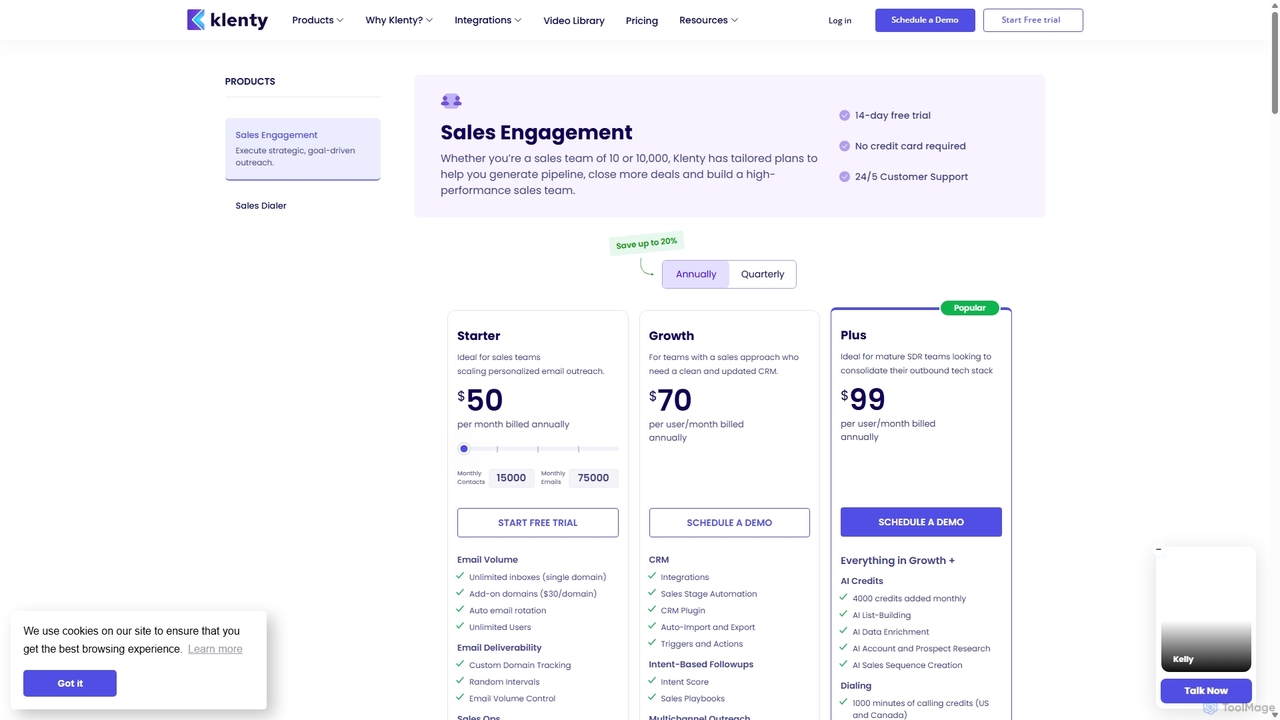Expand the Products dropdown menu
This screenshot has width=1280, height=720.
(x=317, y=20)
